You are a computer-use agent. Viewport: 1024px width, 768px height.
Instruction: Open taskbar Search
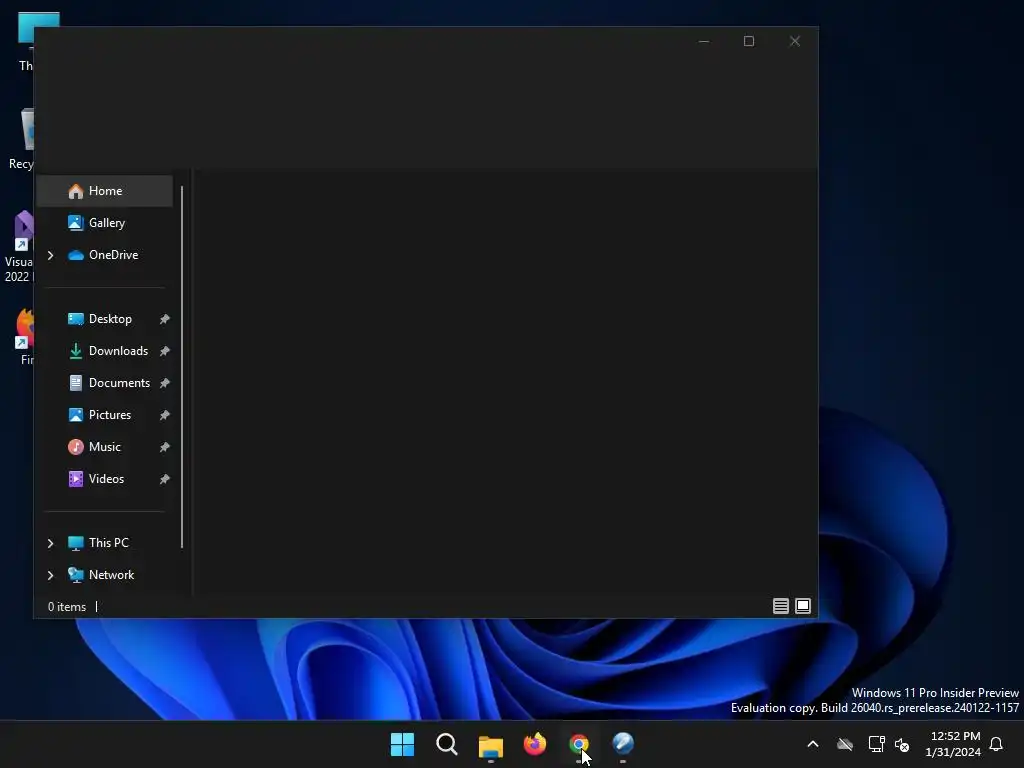[447, 744]
